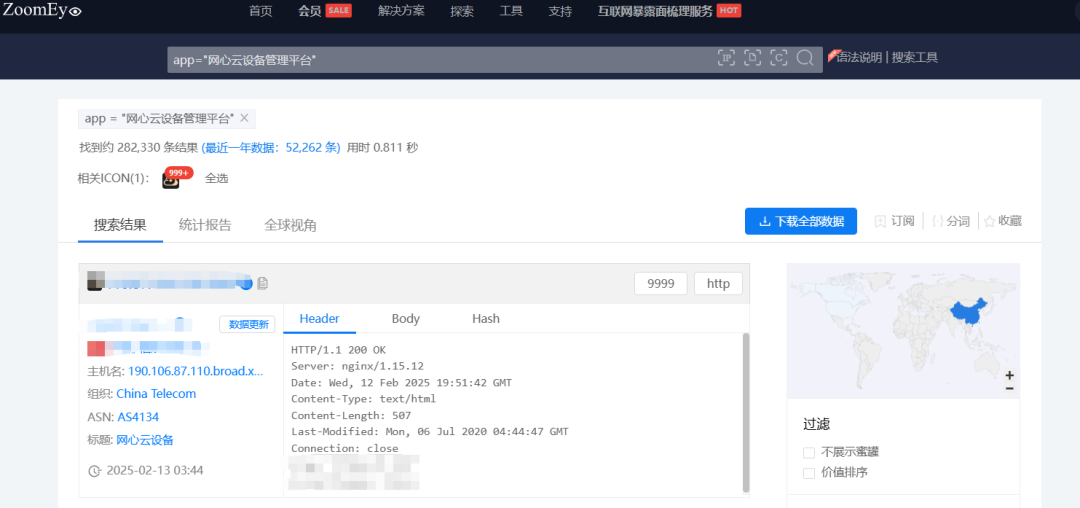The height and width of the screenshot is (508, 1080).
Task: Open 首页 in top navigation
Action: click(x=260, y=11)
